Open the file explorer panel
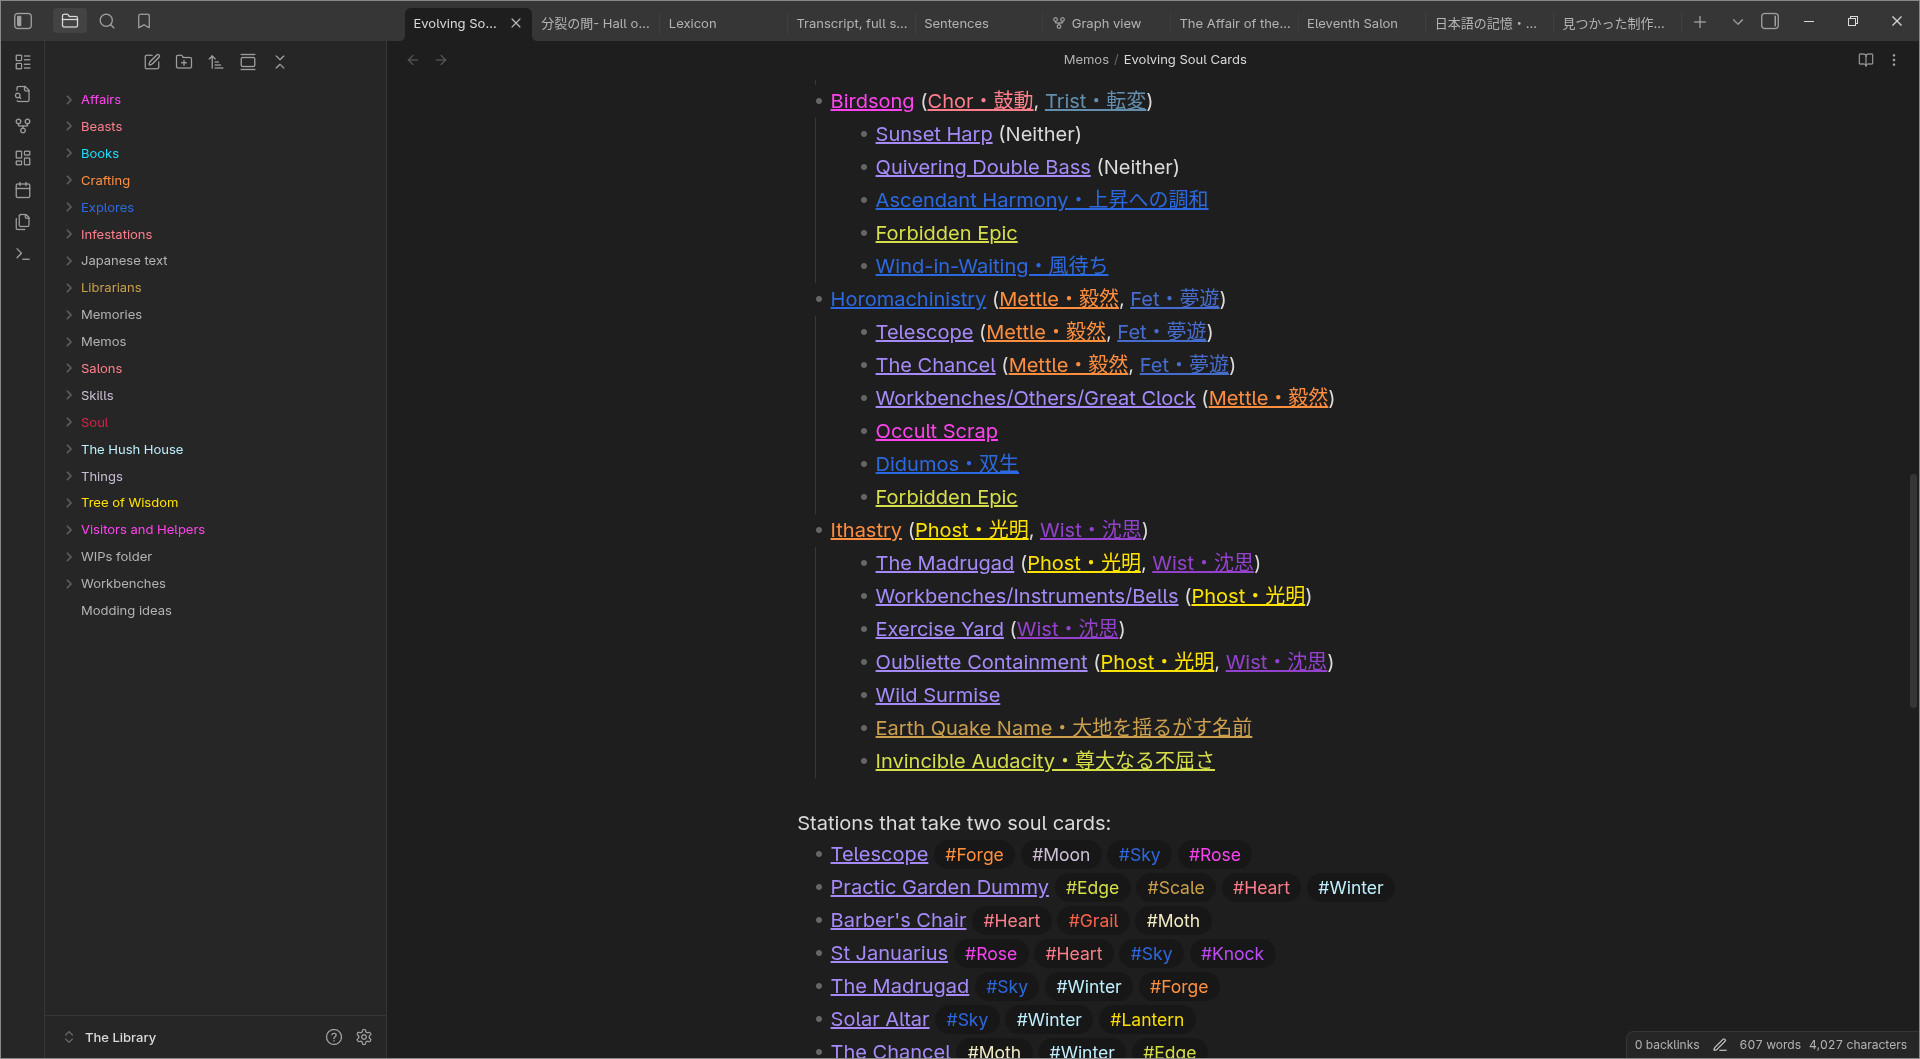Viewport: 1920px width, 1059px height. [x=70, y=21]
